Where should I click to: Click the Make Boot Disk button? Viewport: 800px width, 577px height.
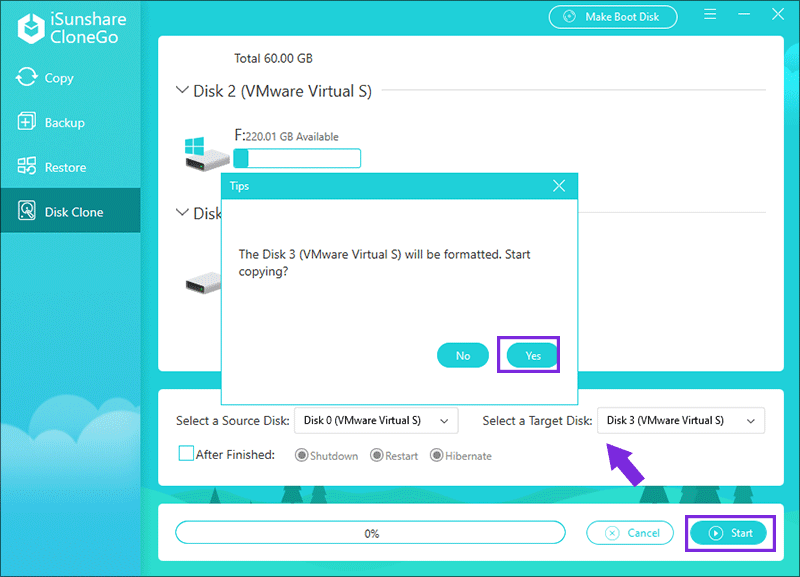[x=612, y=17]
